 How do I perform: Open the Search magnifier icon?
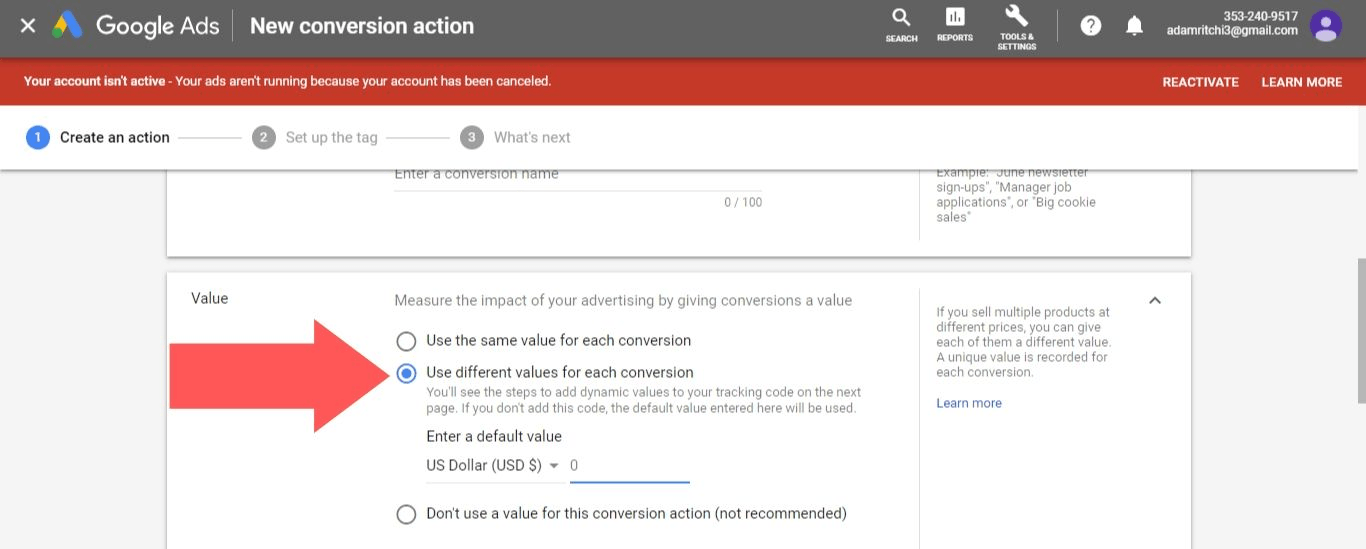pos(901,24)
